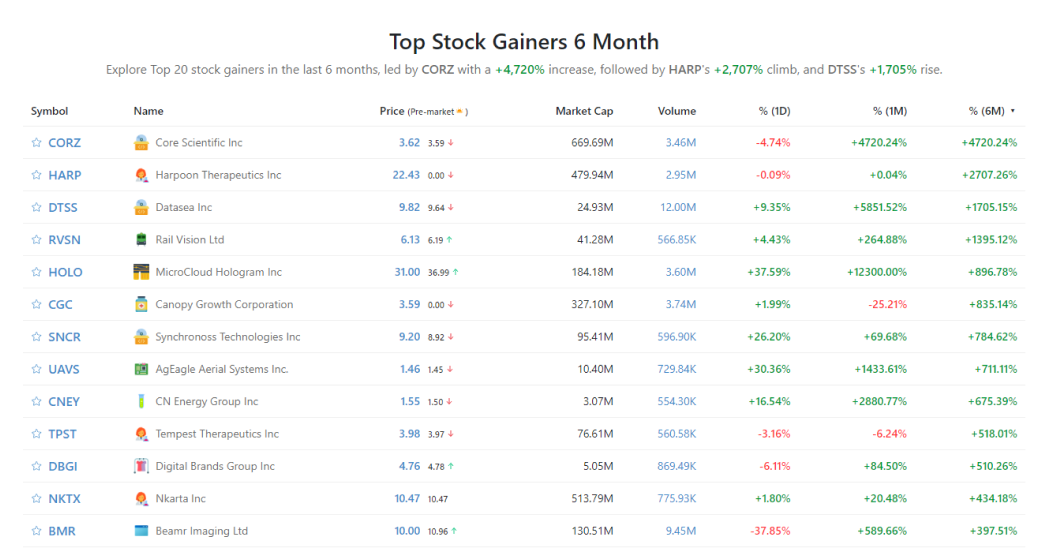Star CORZ to add to watchlist

(36, 143)
